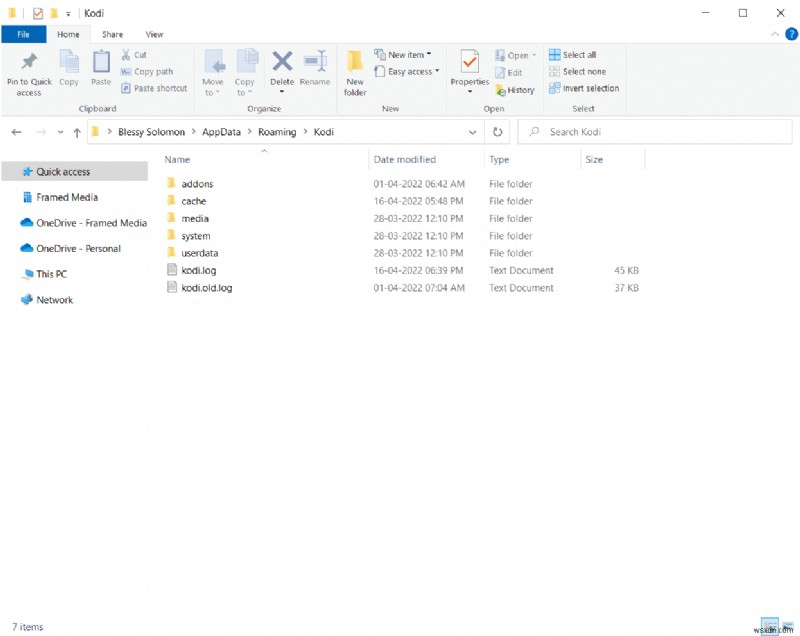Click the Open command in ribbon

(515, 55)
